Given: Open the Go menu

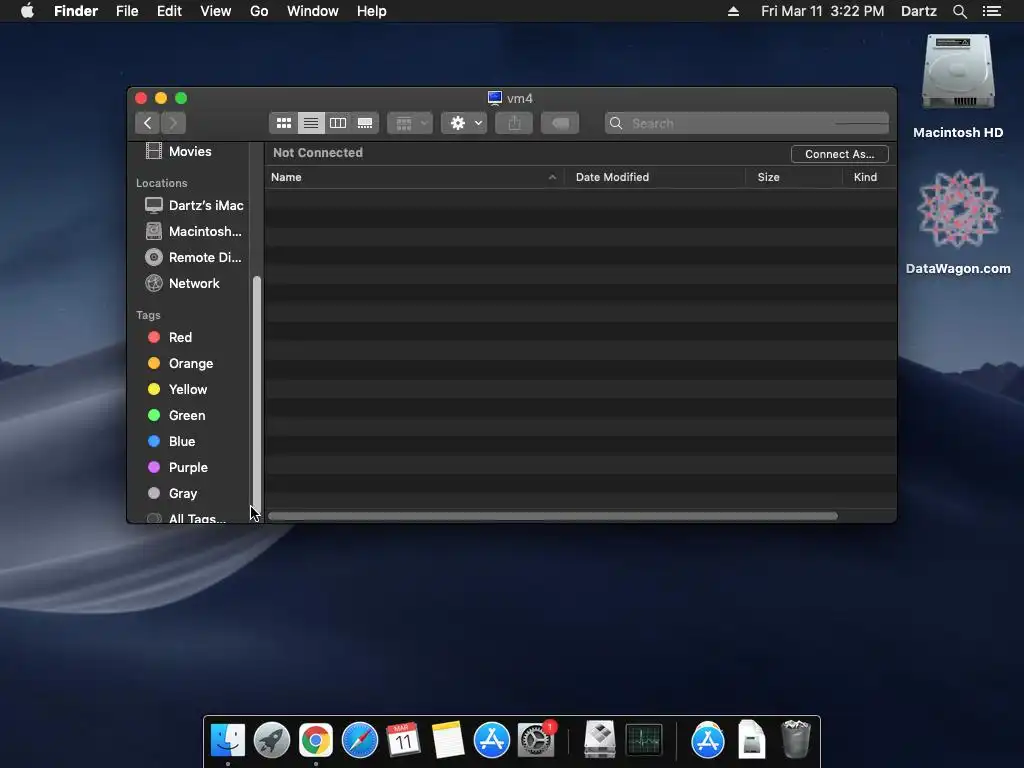Looking at the screenshot, I should 259,11.
